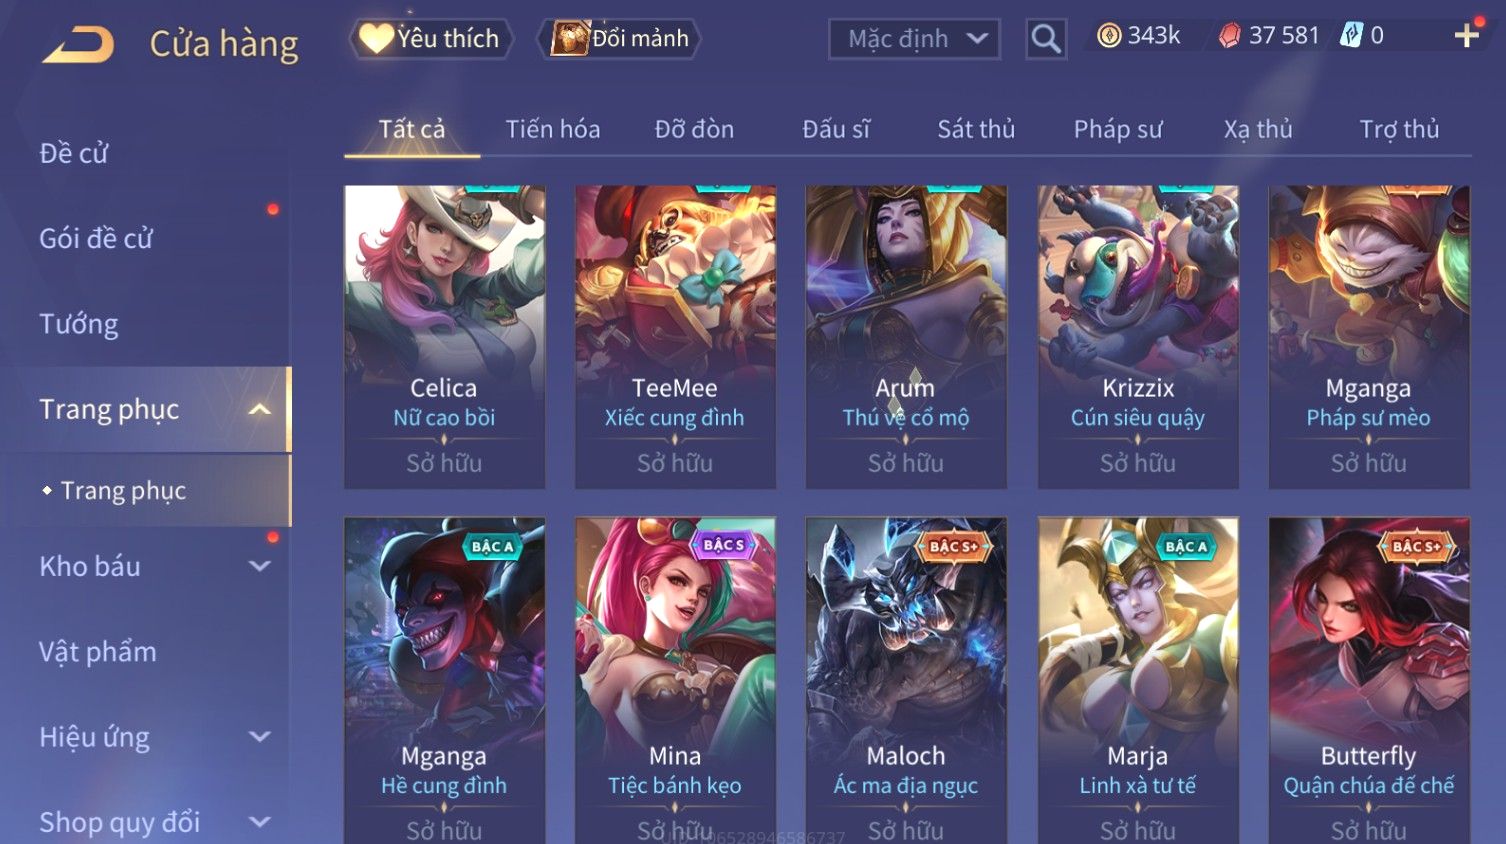Select the Butterfly Quận chúa đế chế skin
Screen dimensions: 1506x844
point(1369,680)
